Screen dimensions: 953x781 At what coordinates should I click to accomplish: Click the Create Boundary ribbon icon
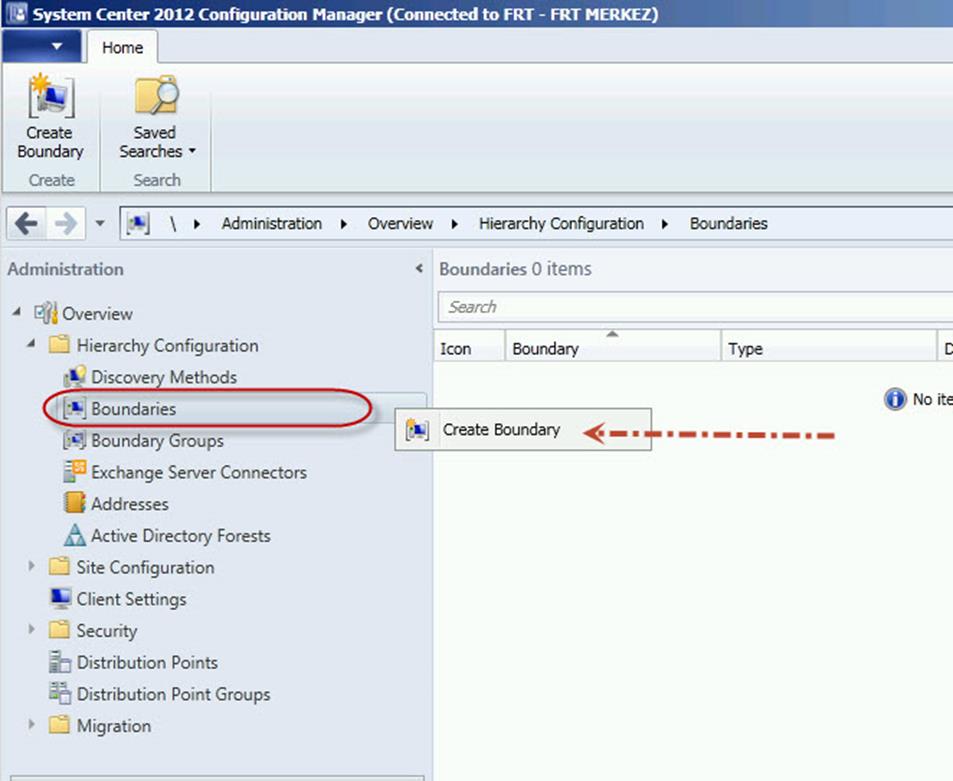[x=49, y=97]
